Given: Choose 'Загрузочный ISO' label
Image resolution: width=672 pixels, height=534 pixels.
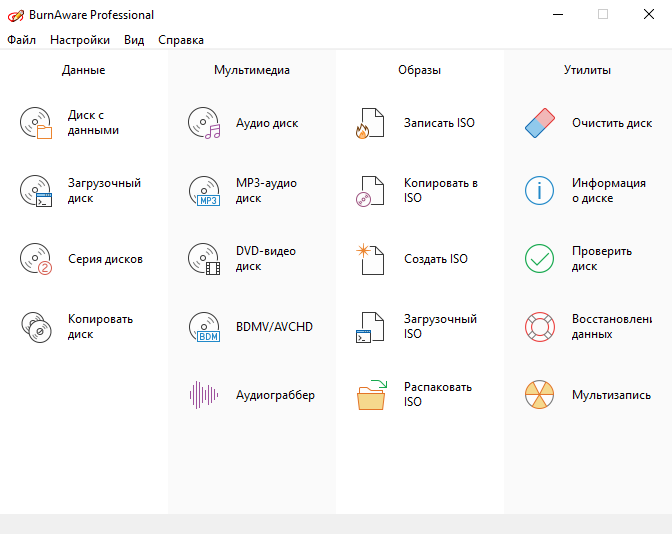Looking at the screenshot, I should (440, 326).
